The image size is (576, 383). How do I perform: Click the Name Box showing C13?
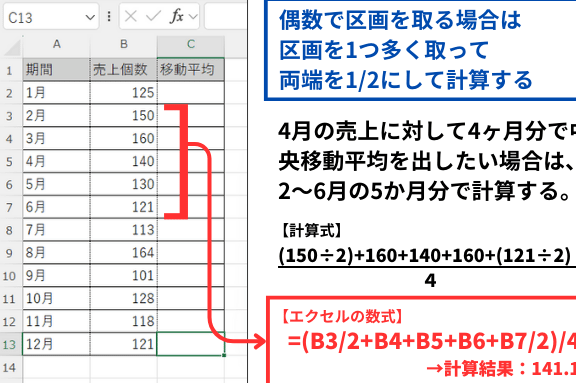point(51,17)
